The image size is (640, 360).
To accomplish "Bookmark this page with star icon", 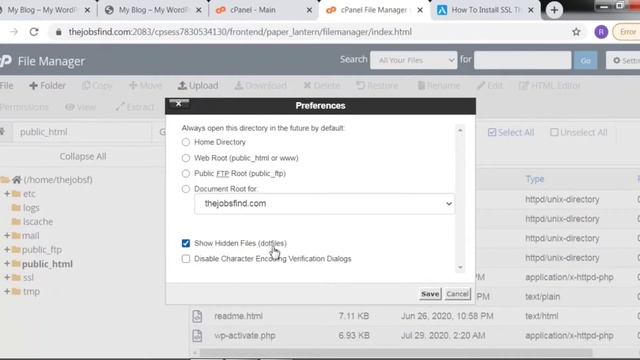I will [576, 32].
